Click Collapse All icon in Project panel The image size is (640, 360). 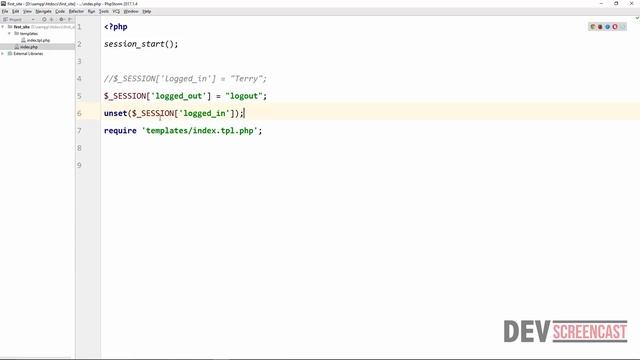point(51,19)
